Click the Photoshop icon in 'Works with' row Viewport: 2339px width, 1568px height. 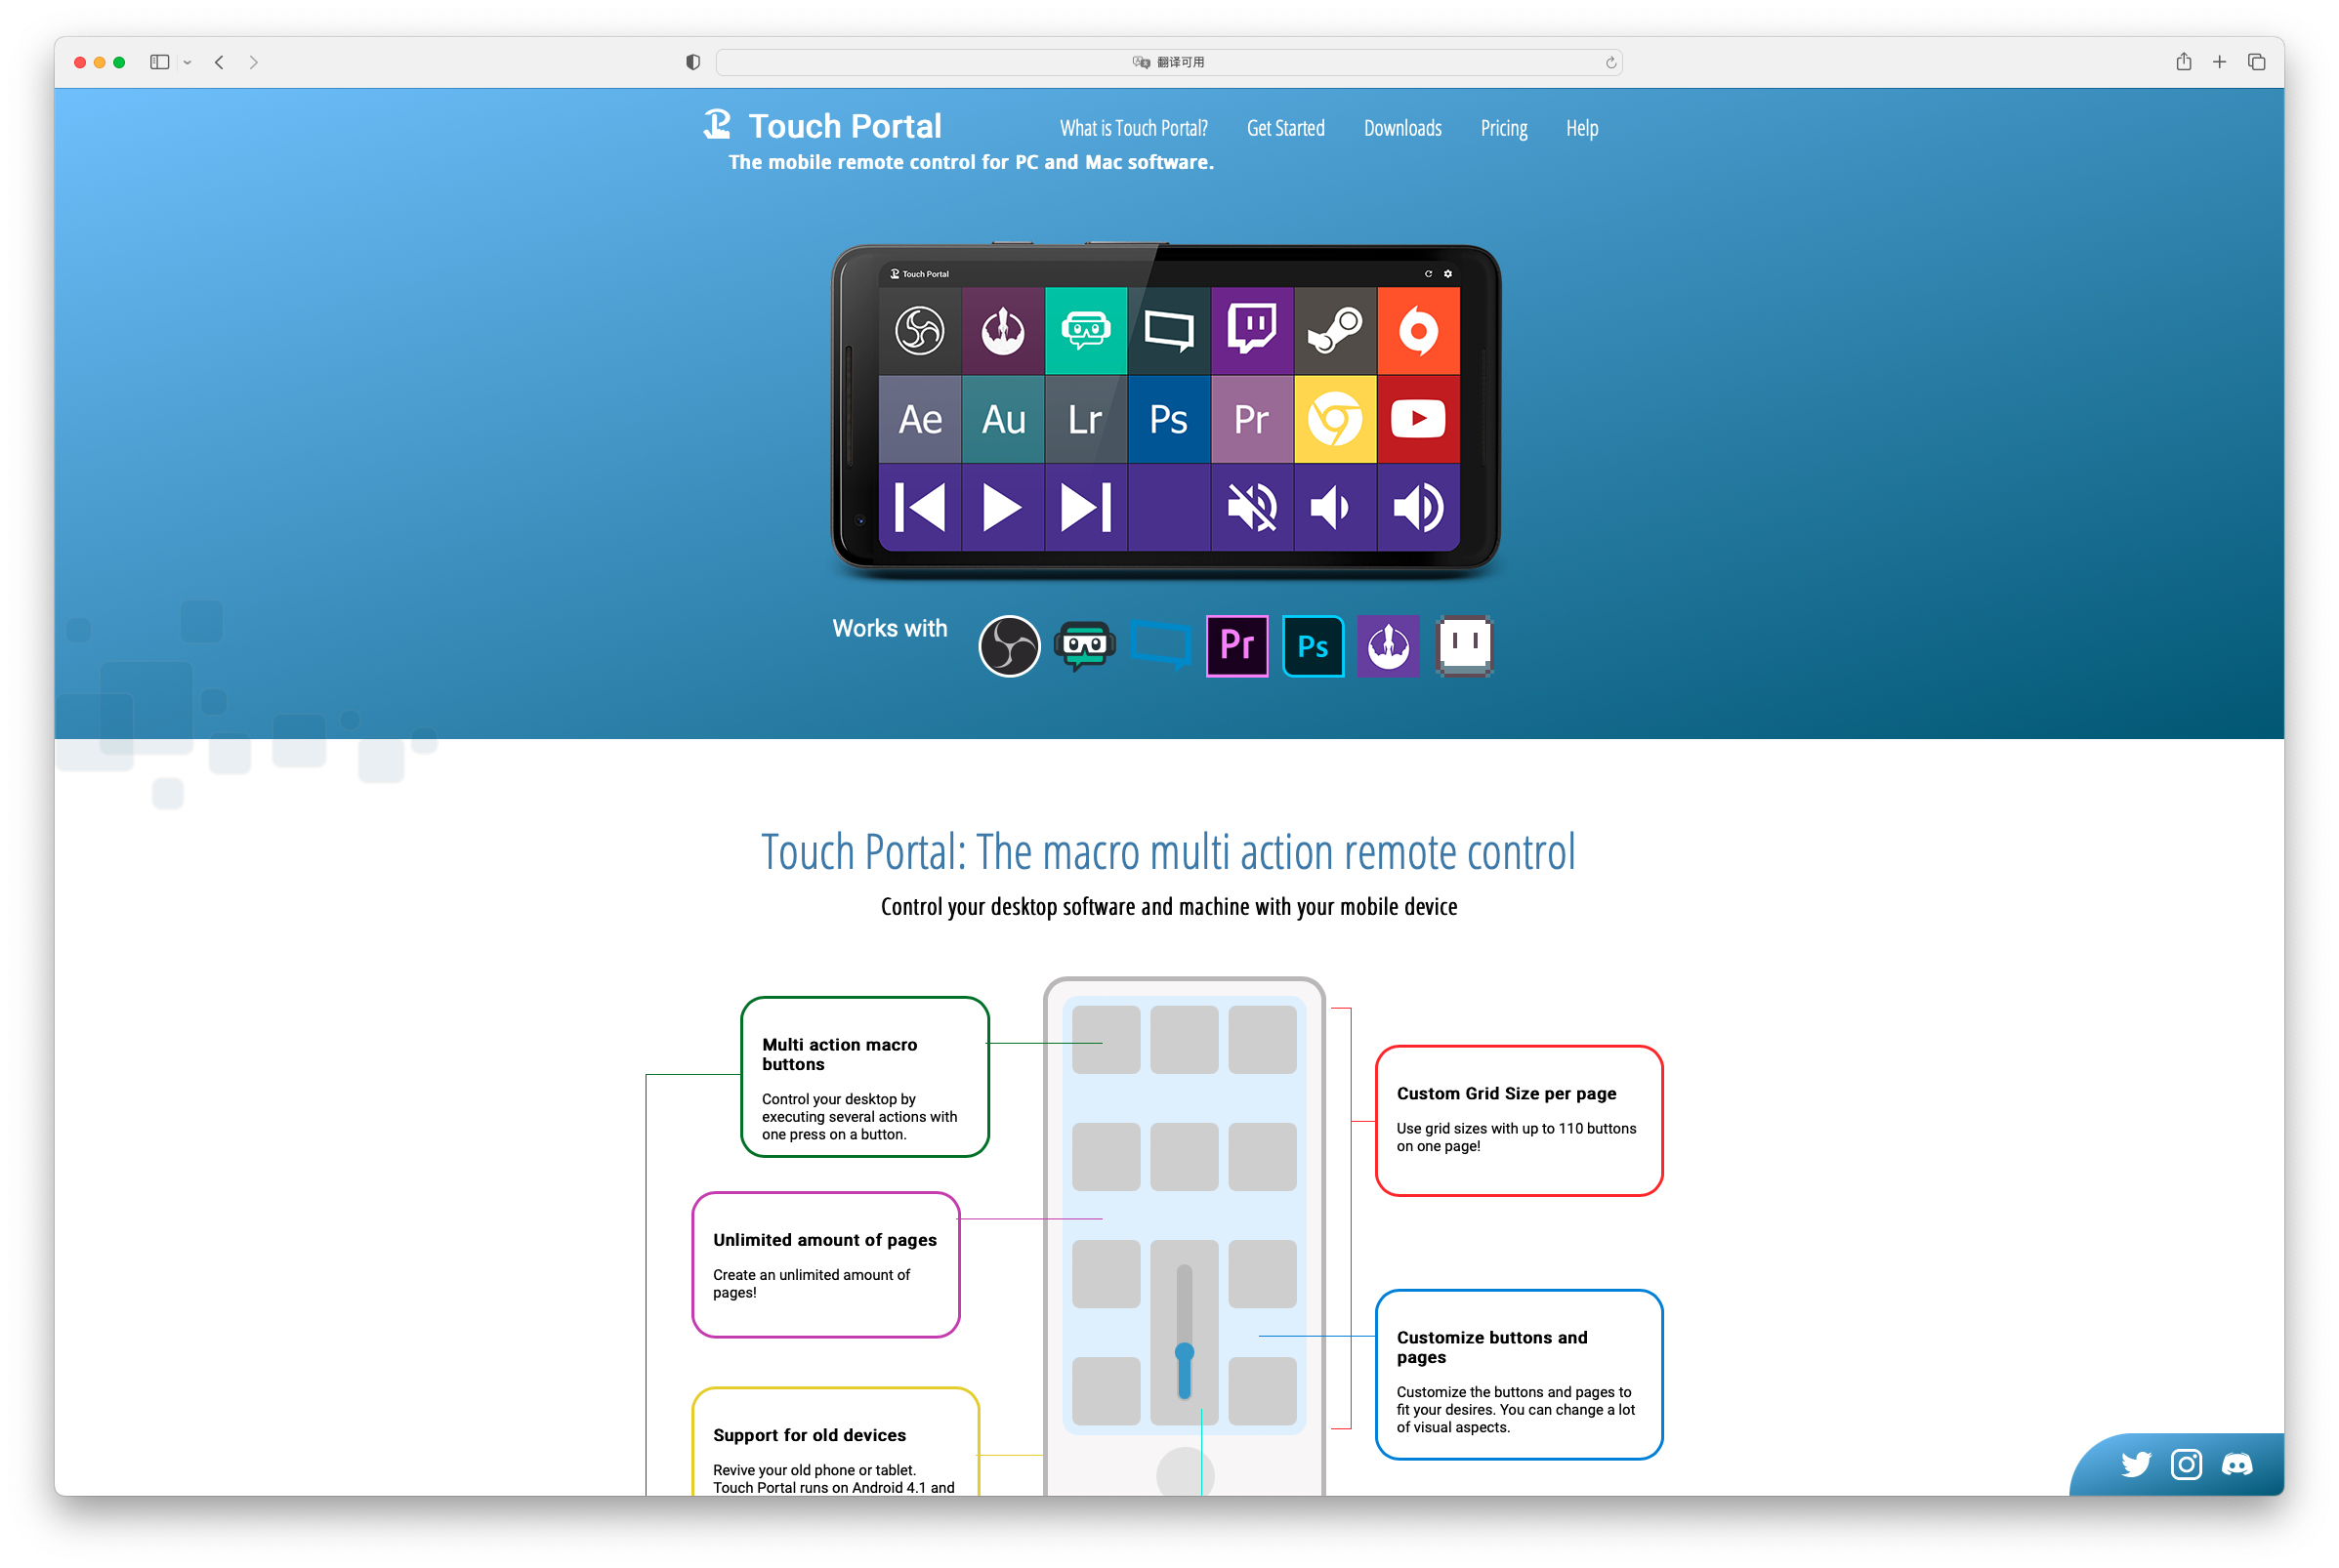tap(1312, 646)
